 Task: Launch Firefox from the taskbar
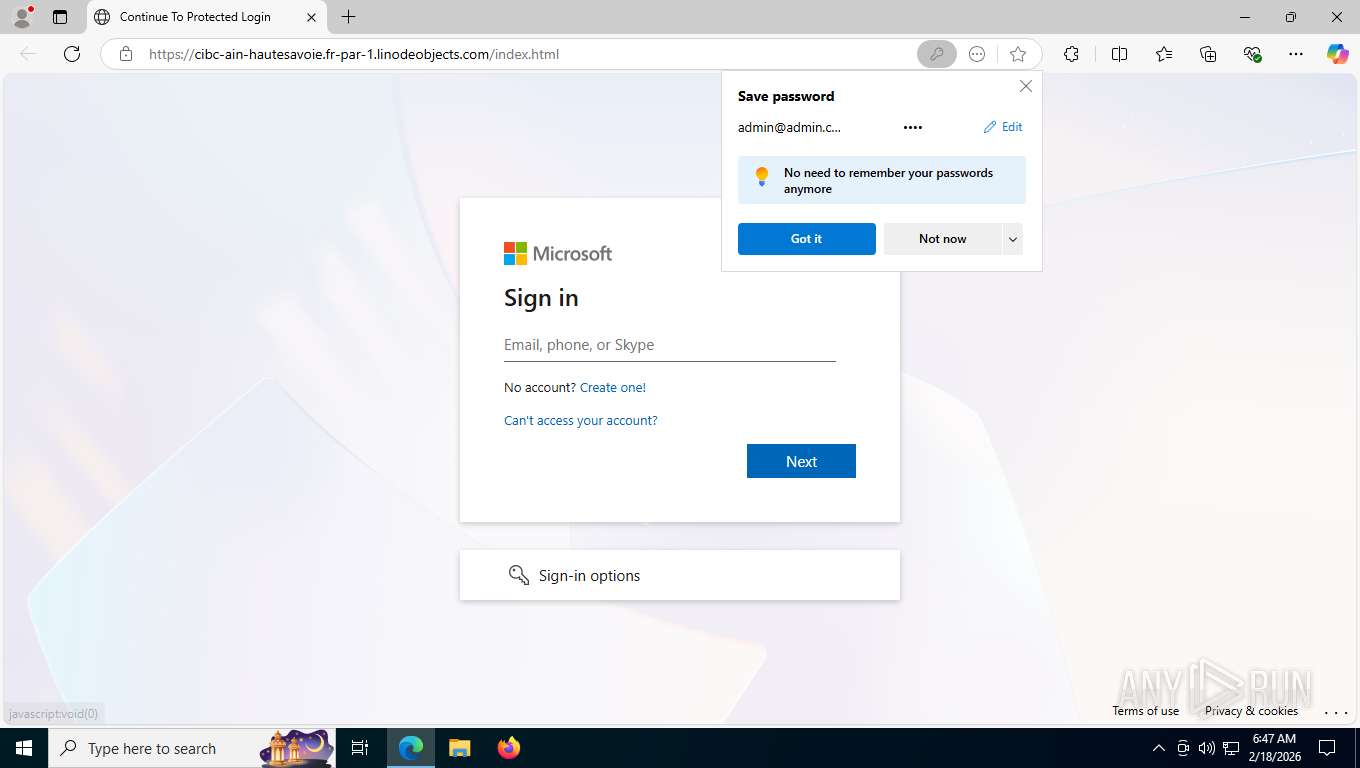point(509,748)
